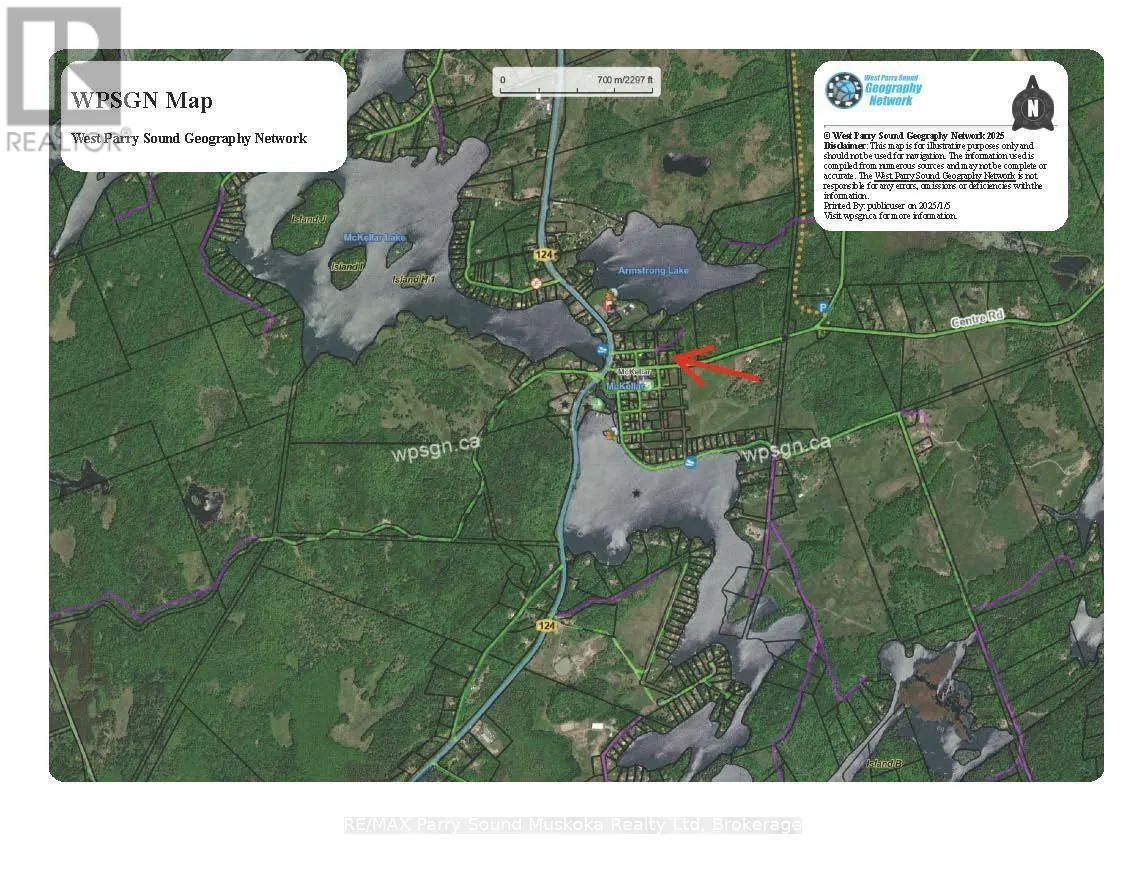
Task: Click Highway 124 shield near Armstrong Lake
Action: (543, 255)
